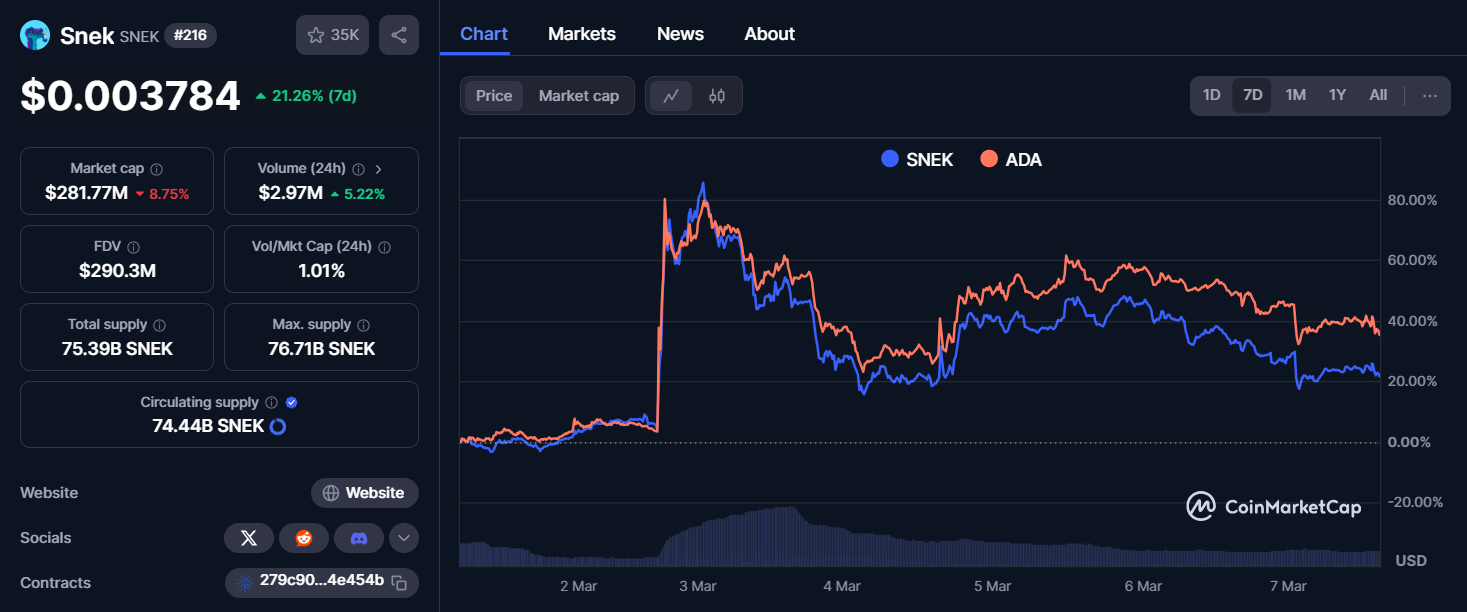Open the About tab

click(x=770, y=34)
